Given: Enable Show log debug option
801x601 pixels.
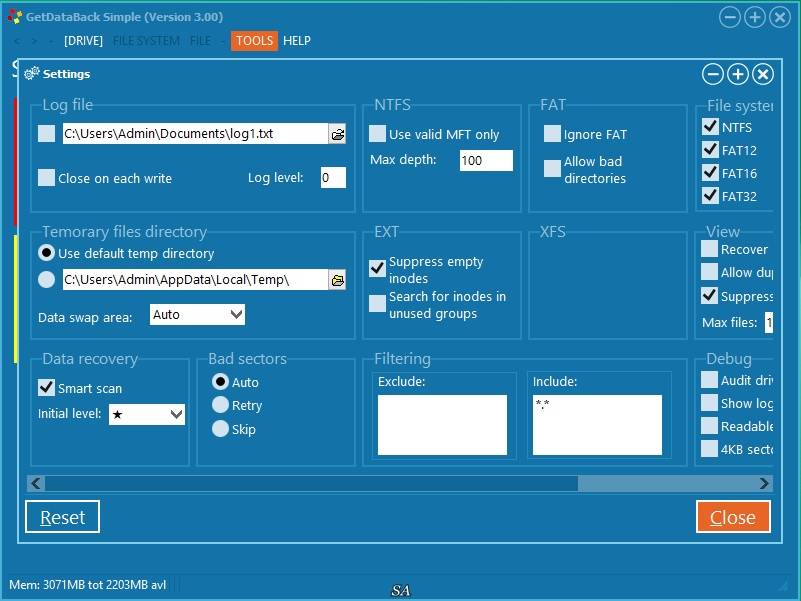Looking at the screenshot, I should (x=709, y=403).
